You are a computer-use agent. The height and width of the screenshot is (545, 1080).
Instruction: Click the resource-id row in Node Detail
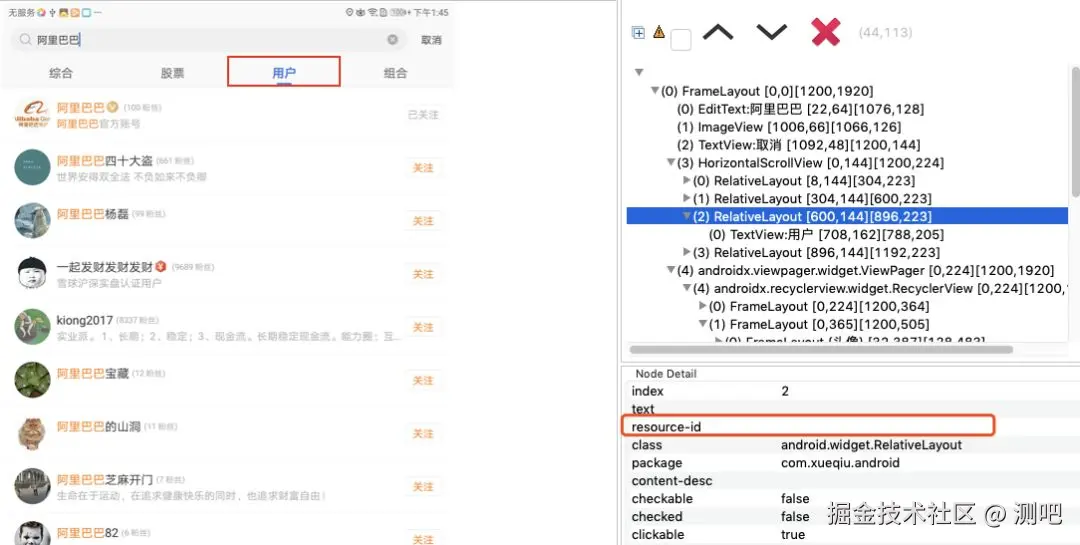coord(808,426)
